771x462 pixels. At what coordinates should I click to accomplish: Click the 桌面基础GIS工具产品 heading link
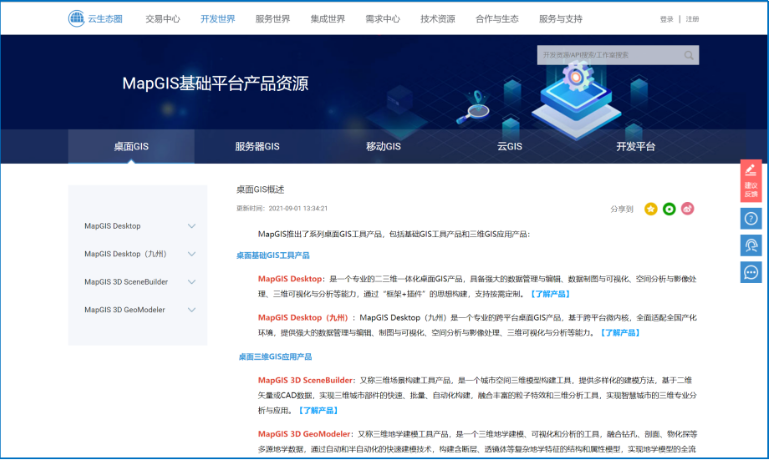(273, 256)
